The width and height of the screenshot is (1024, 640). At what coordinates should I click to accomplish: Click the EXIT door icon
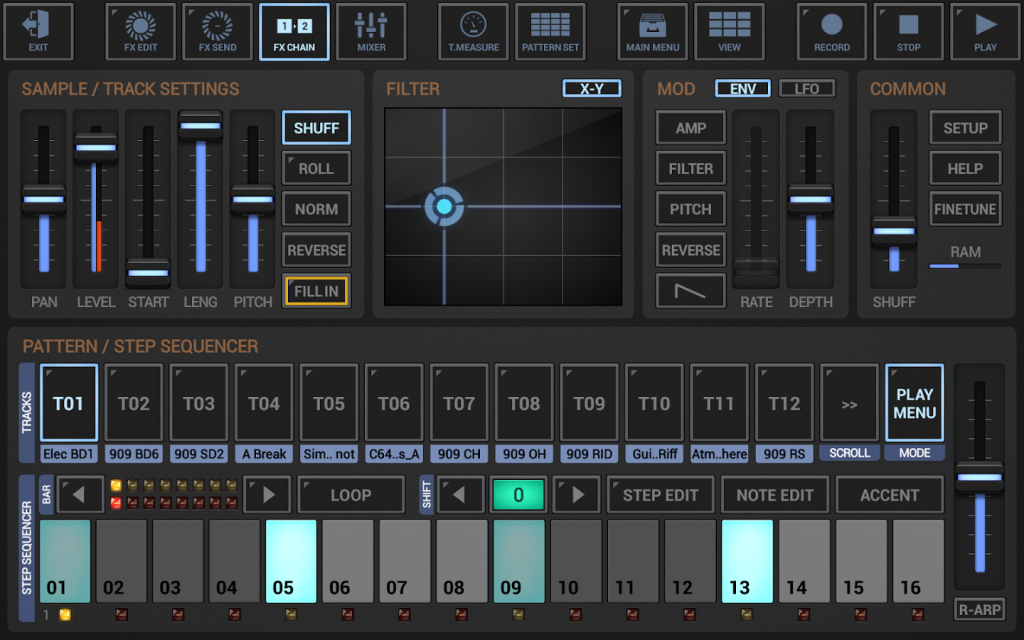(x=39, y=31)
